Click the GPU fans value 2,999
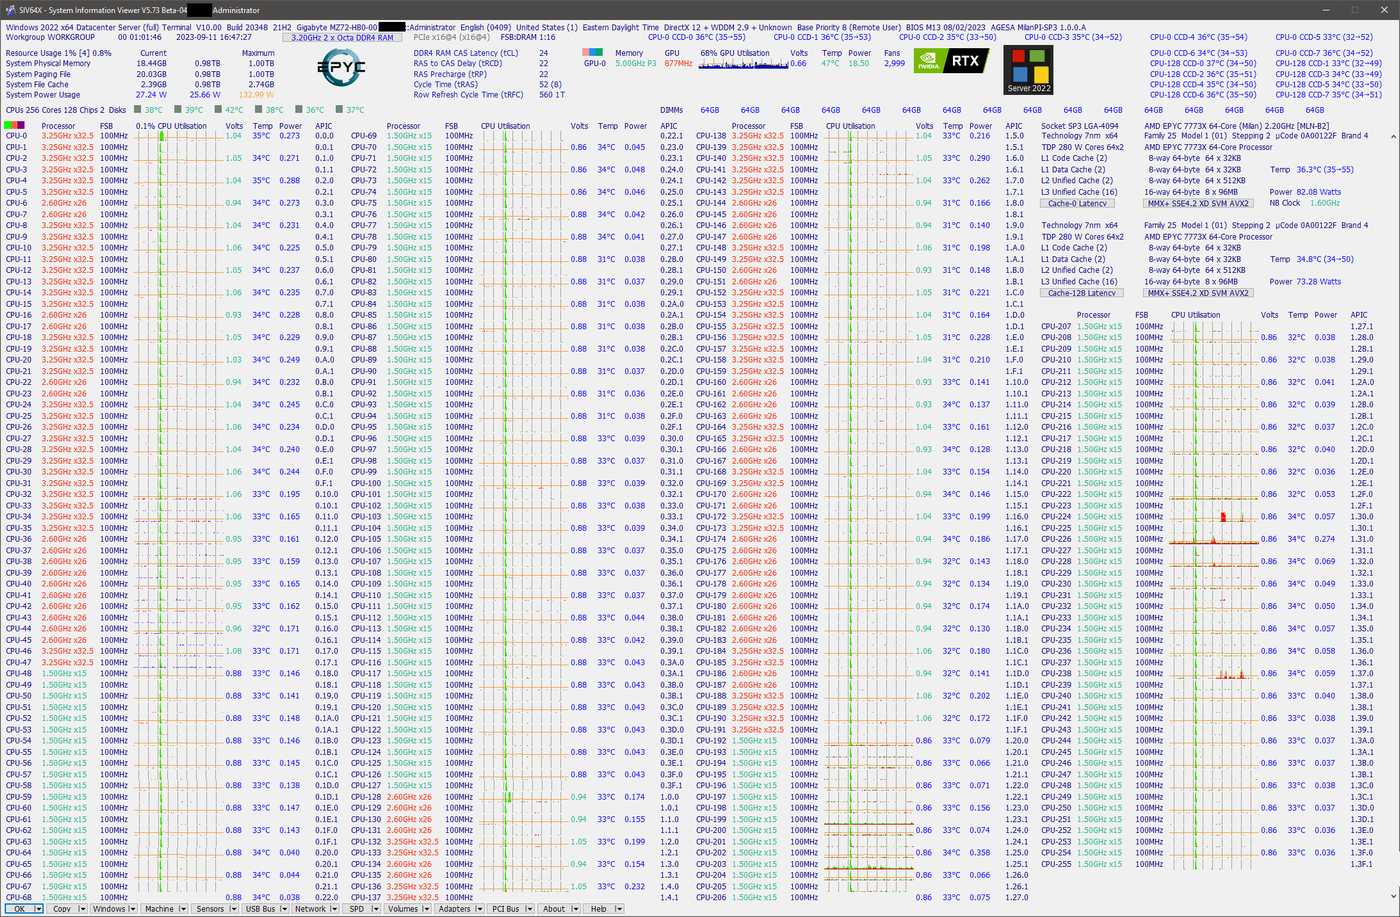The height and width of the screenshot is (917, 1400). pyautogui.click(x=894, y=63)
